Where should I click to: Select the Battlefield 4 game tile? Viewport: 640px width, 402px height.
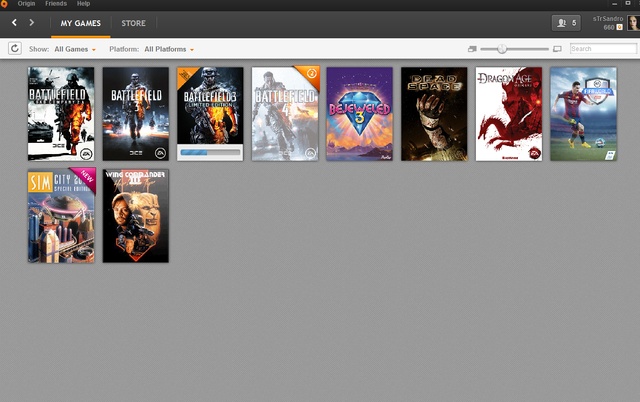point(285,114)
